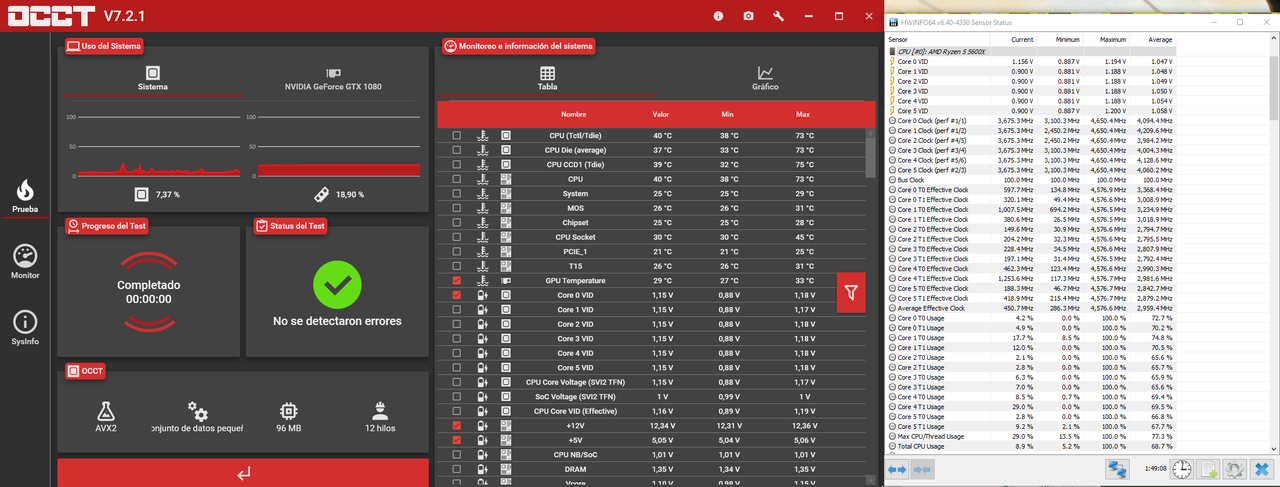Click CPU NB/SoC sensor name
The image size is (1280, 487).
coord(573,454)
